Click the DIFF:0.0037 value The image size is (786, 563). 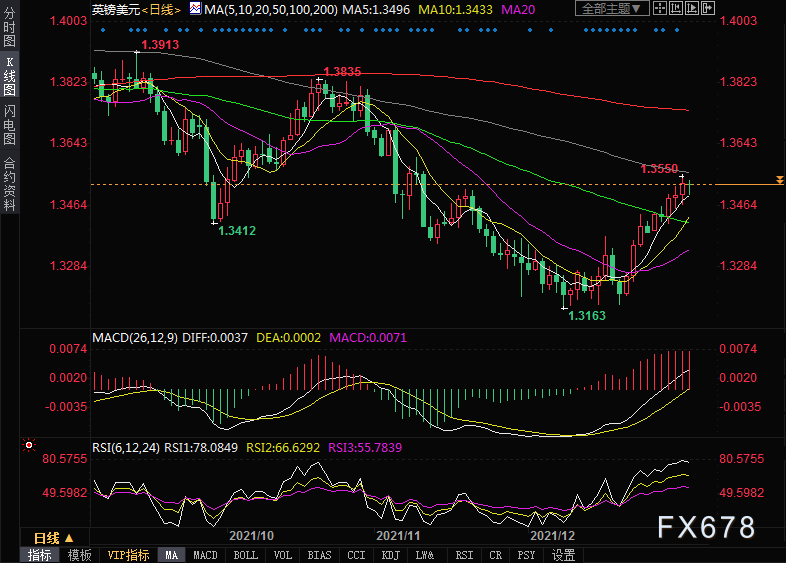pyautogui.click(x=215, y=337)
